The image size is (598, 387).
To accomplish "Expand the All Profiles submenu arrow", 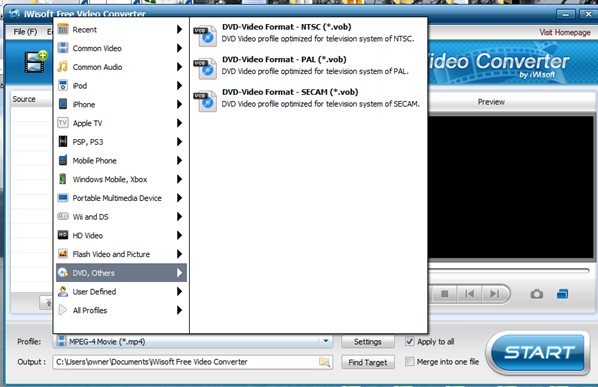I will [179, 310].
